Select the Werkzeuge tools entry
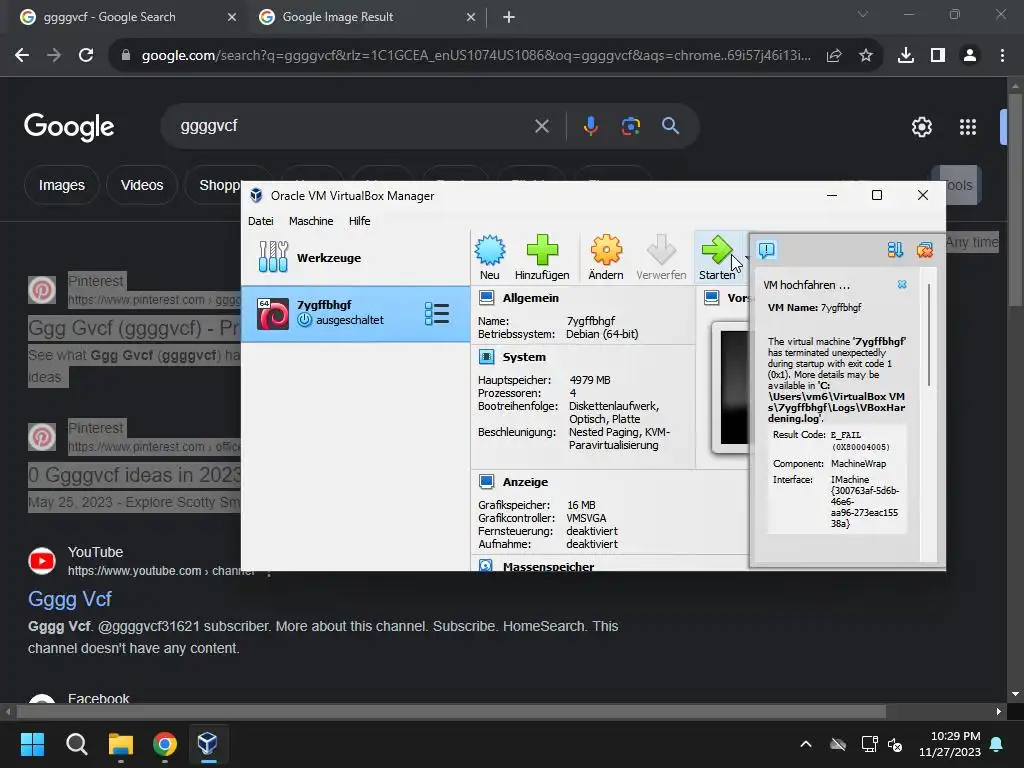 (x=355, y=258)
